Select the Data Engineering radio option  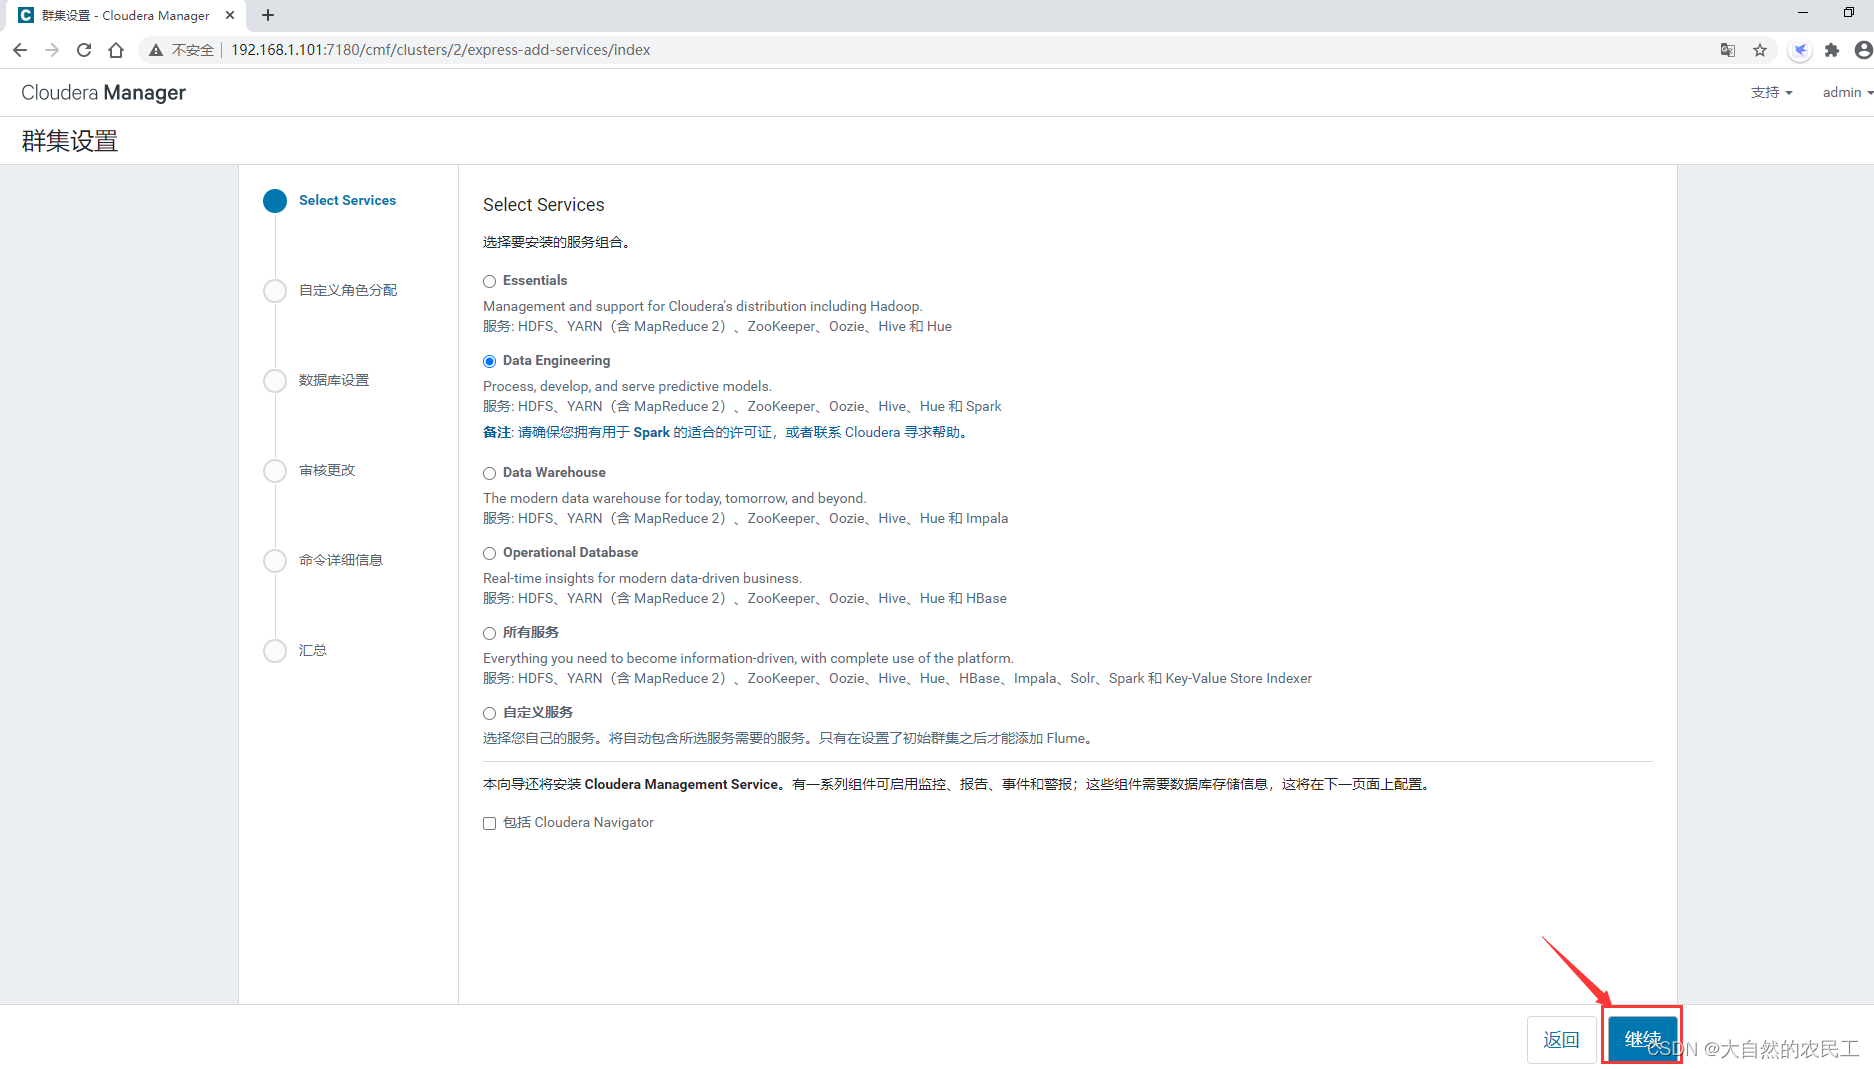tap(489, 362)
